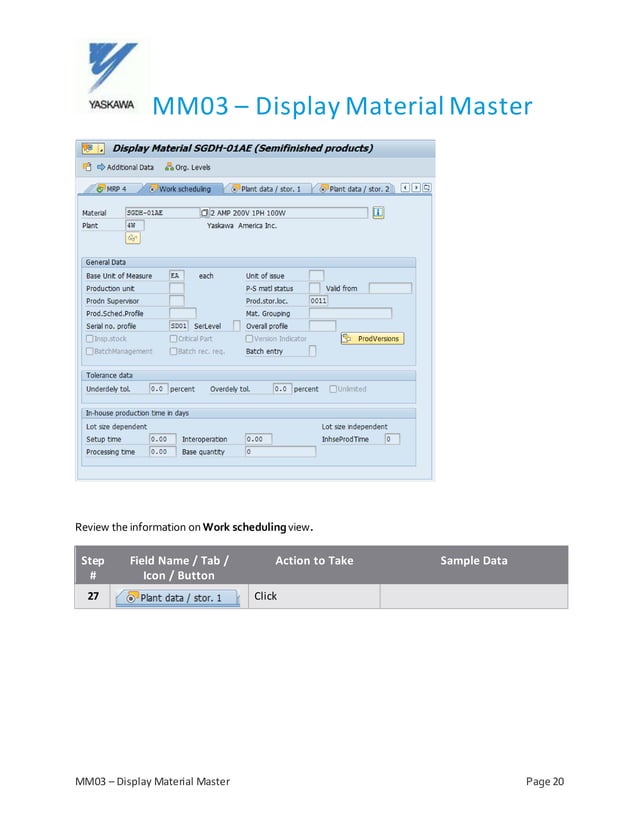Click the glasses icon below Plant
638x826 pixels.
click(x=133, y=238)
